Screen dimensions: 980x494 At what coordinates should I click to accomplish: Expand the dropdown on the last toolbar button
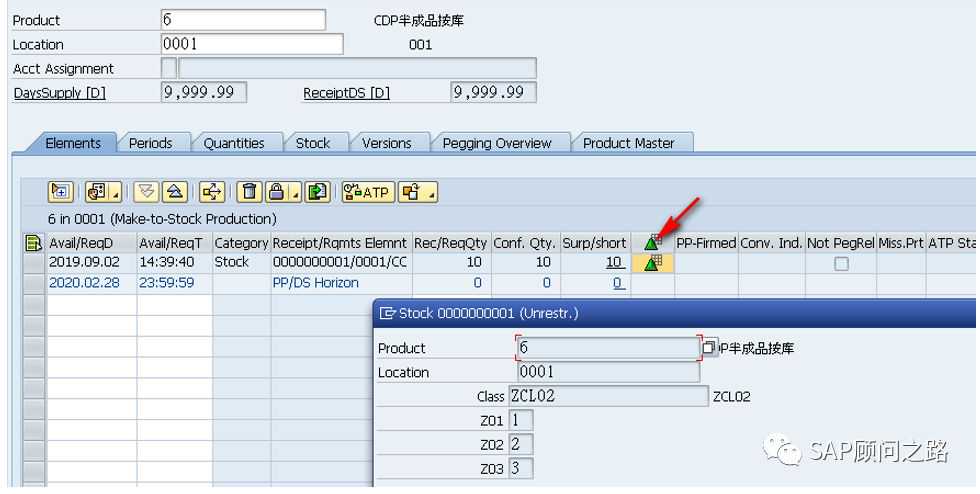coord(432,194)
